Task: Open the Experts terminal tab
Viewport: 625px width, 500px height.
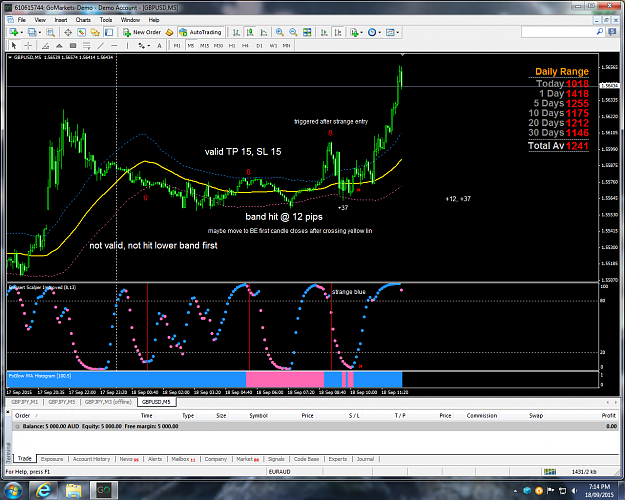Action: click(338, 459)
